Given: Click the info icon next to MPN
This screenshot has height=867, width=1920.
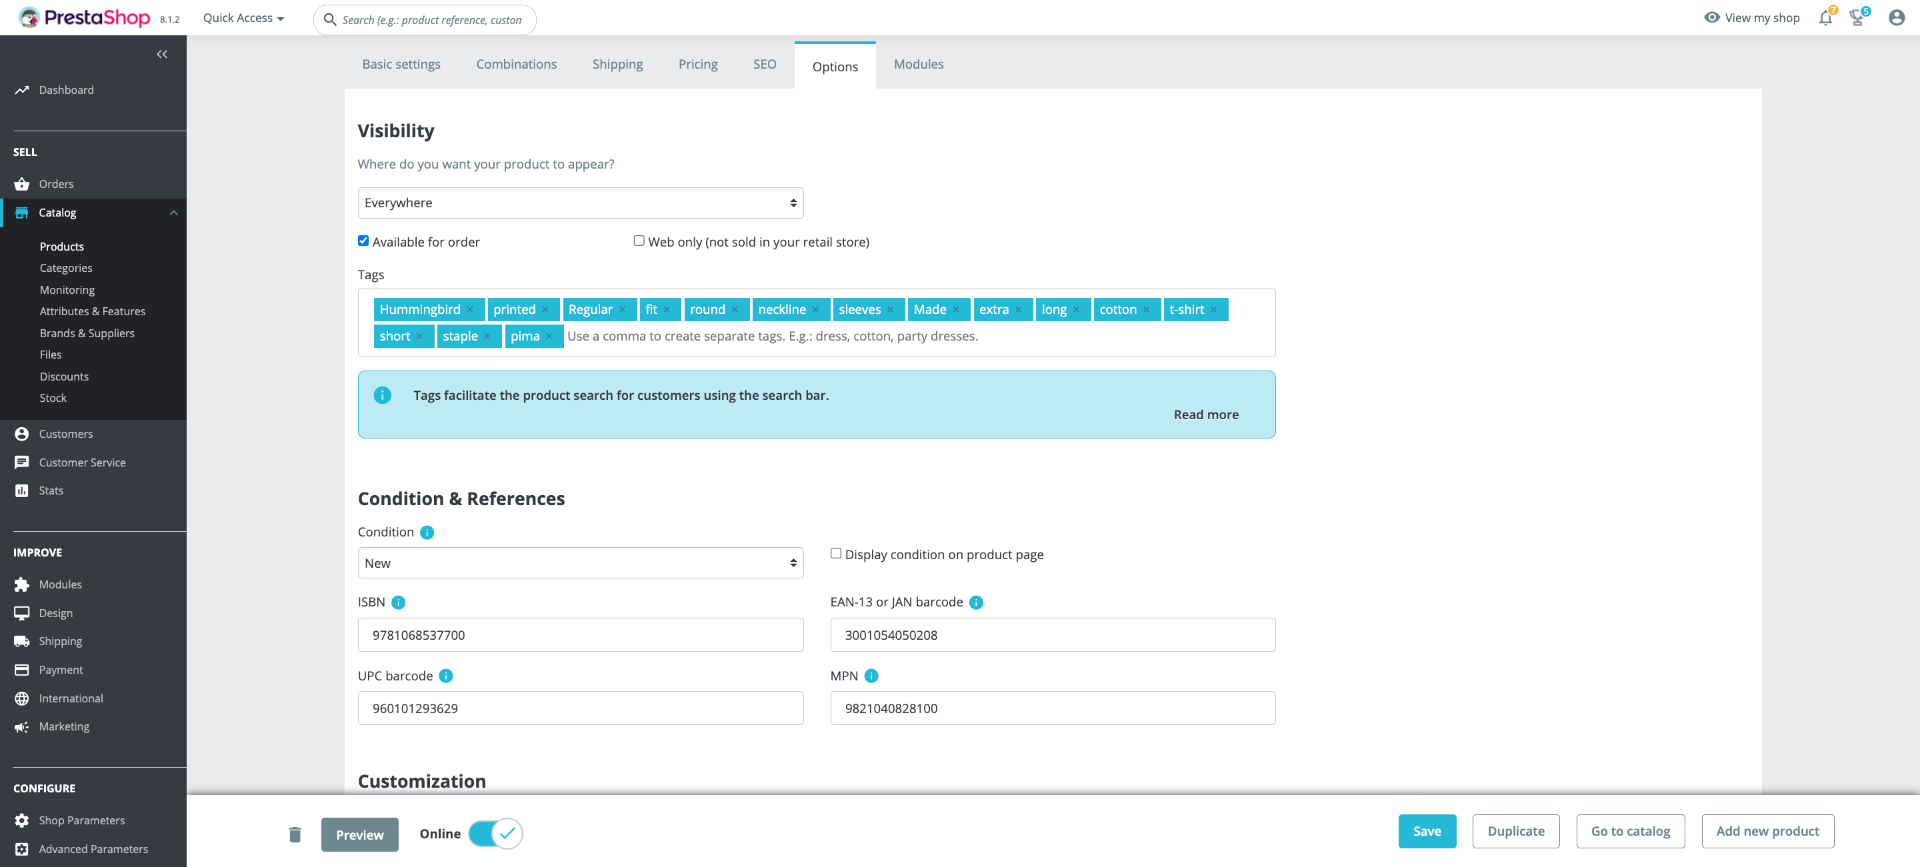Looking at the screenshot, I should (x=871, y=676).
